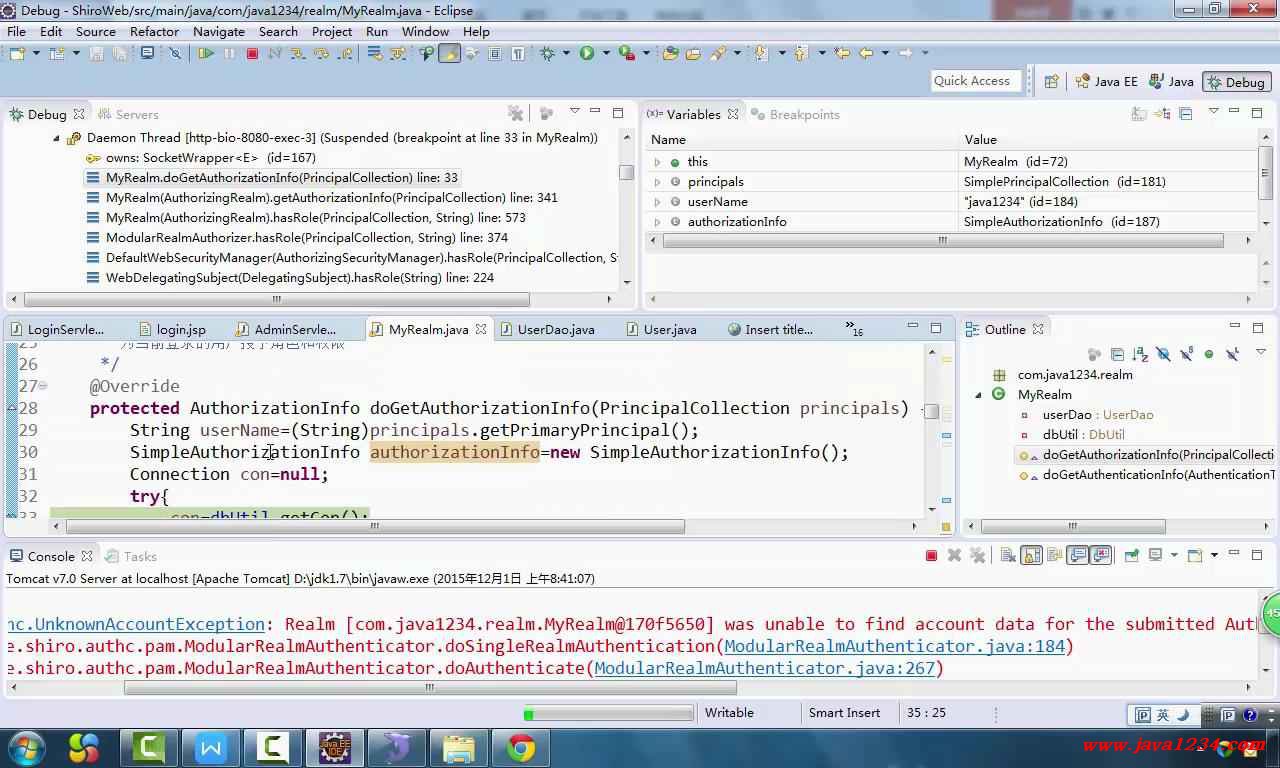Toggle Hide Non-Public Members green dot in Outline

1209,354
